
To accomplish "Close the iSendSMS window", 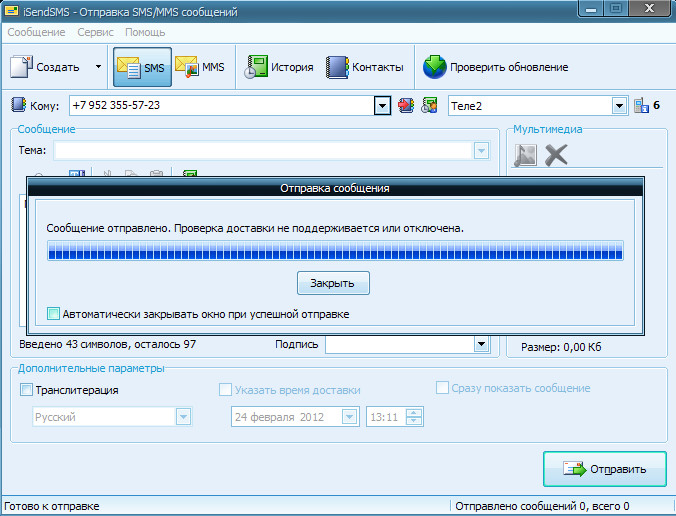I will point(650,9).
